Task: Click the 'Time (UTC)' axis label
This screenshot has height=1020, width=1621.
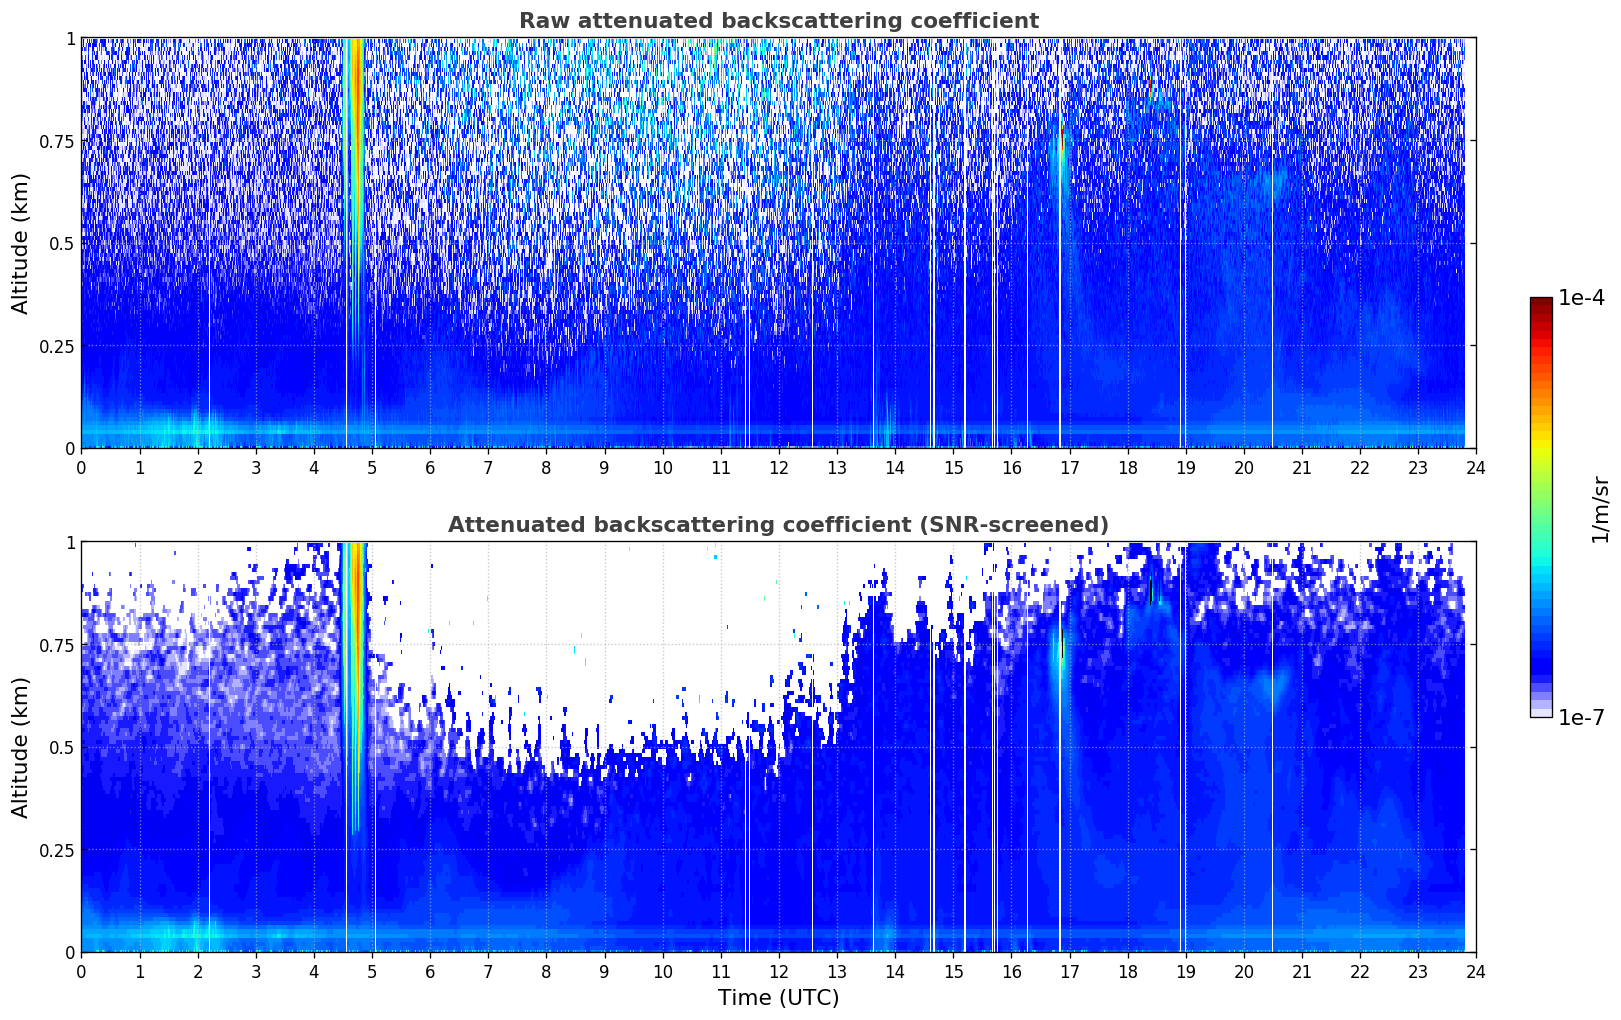Action: coord(778,998)
